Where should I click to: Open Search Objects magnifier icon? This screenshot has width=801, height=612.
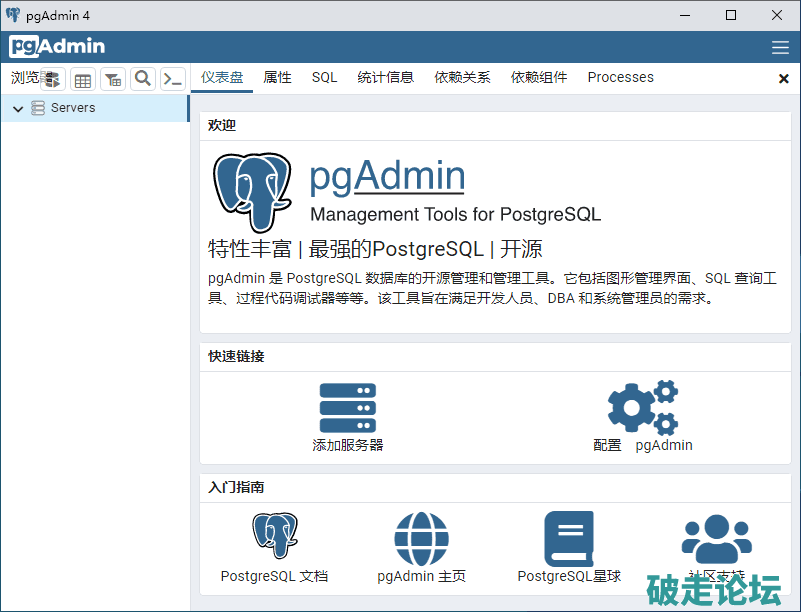click(x=143, y=79)
